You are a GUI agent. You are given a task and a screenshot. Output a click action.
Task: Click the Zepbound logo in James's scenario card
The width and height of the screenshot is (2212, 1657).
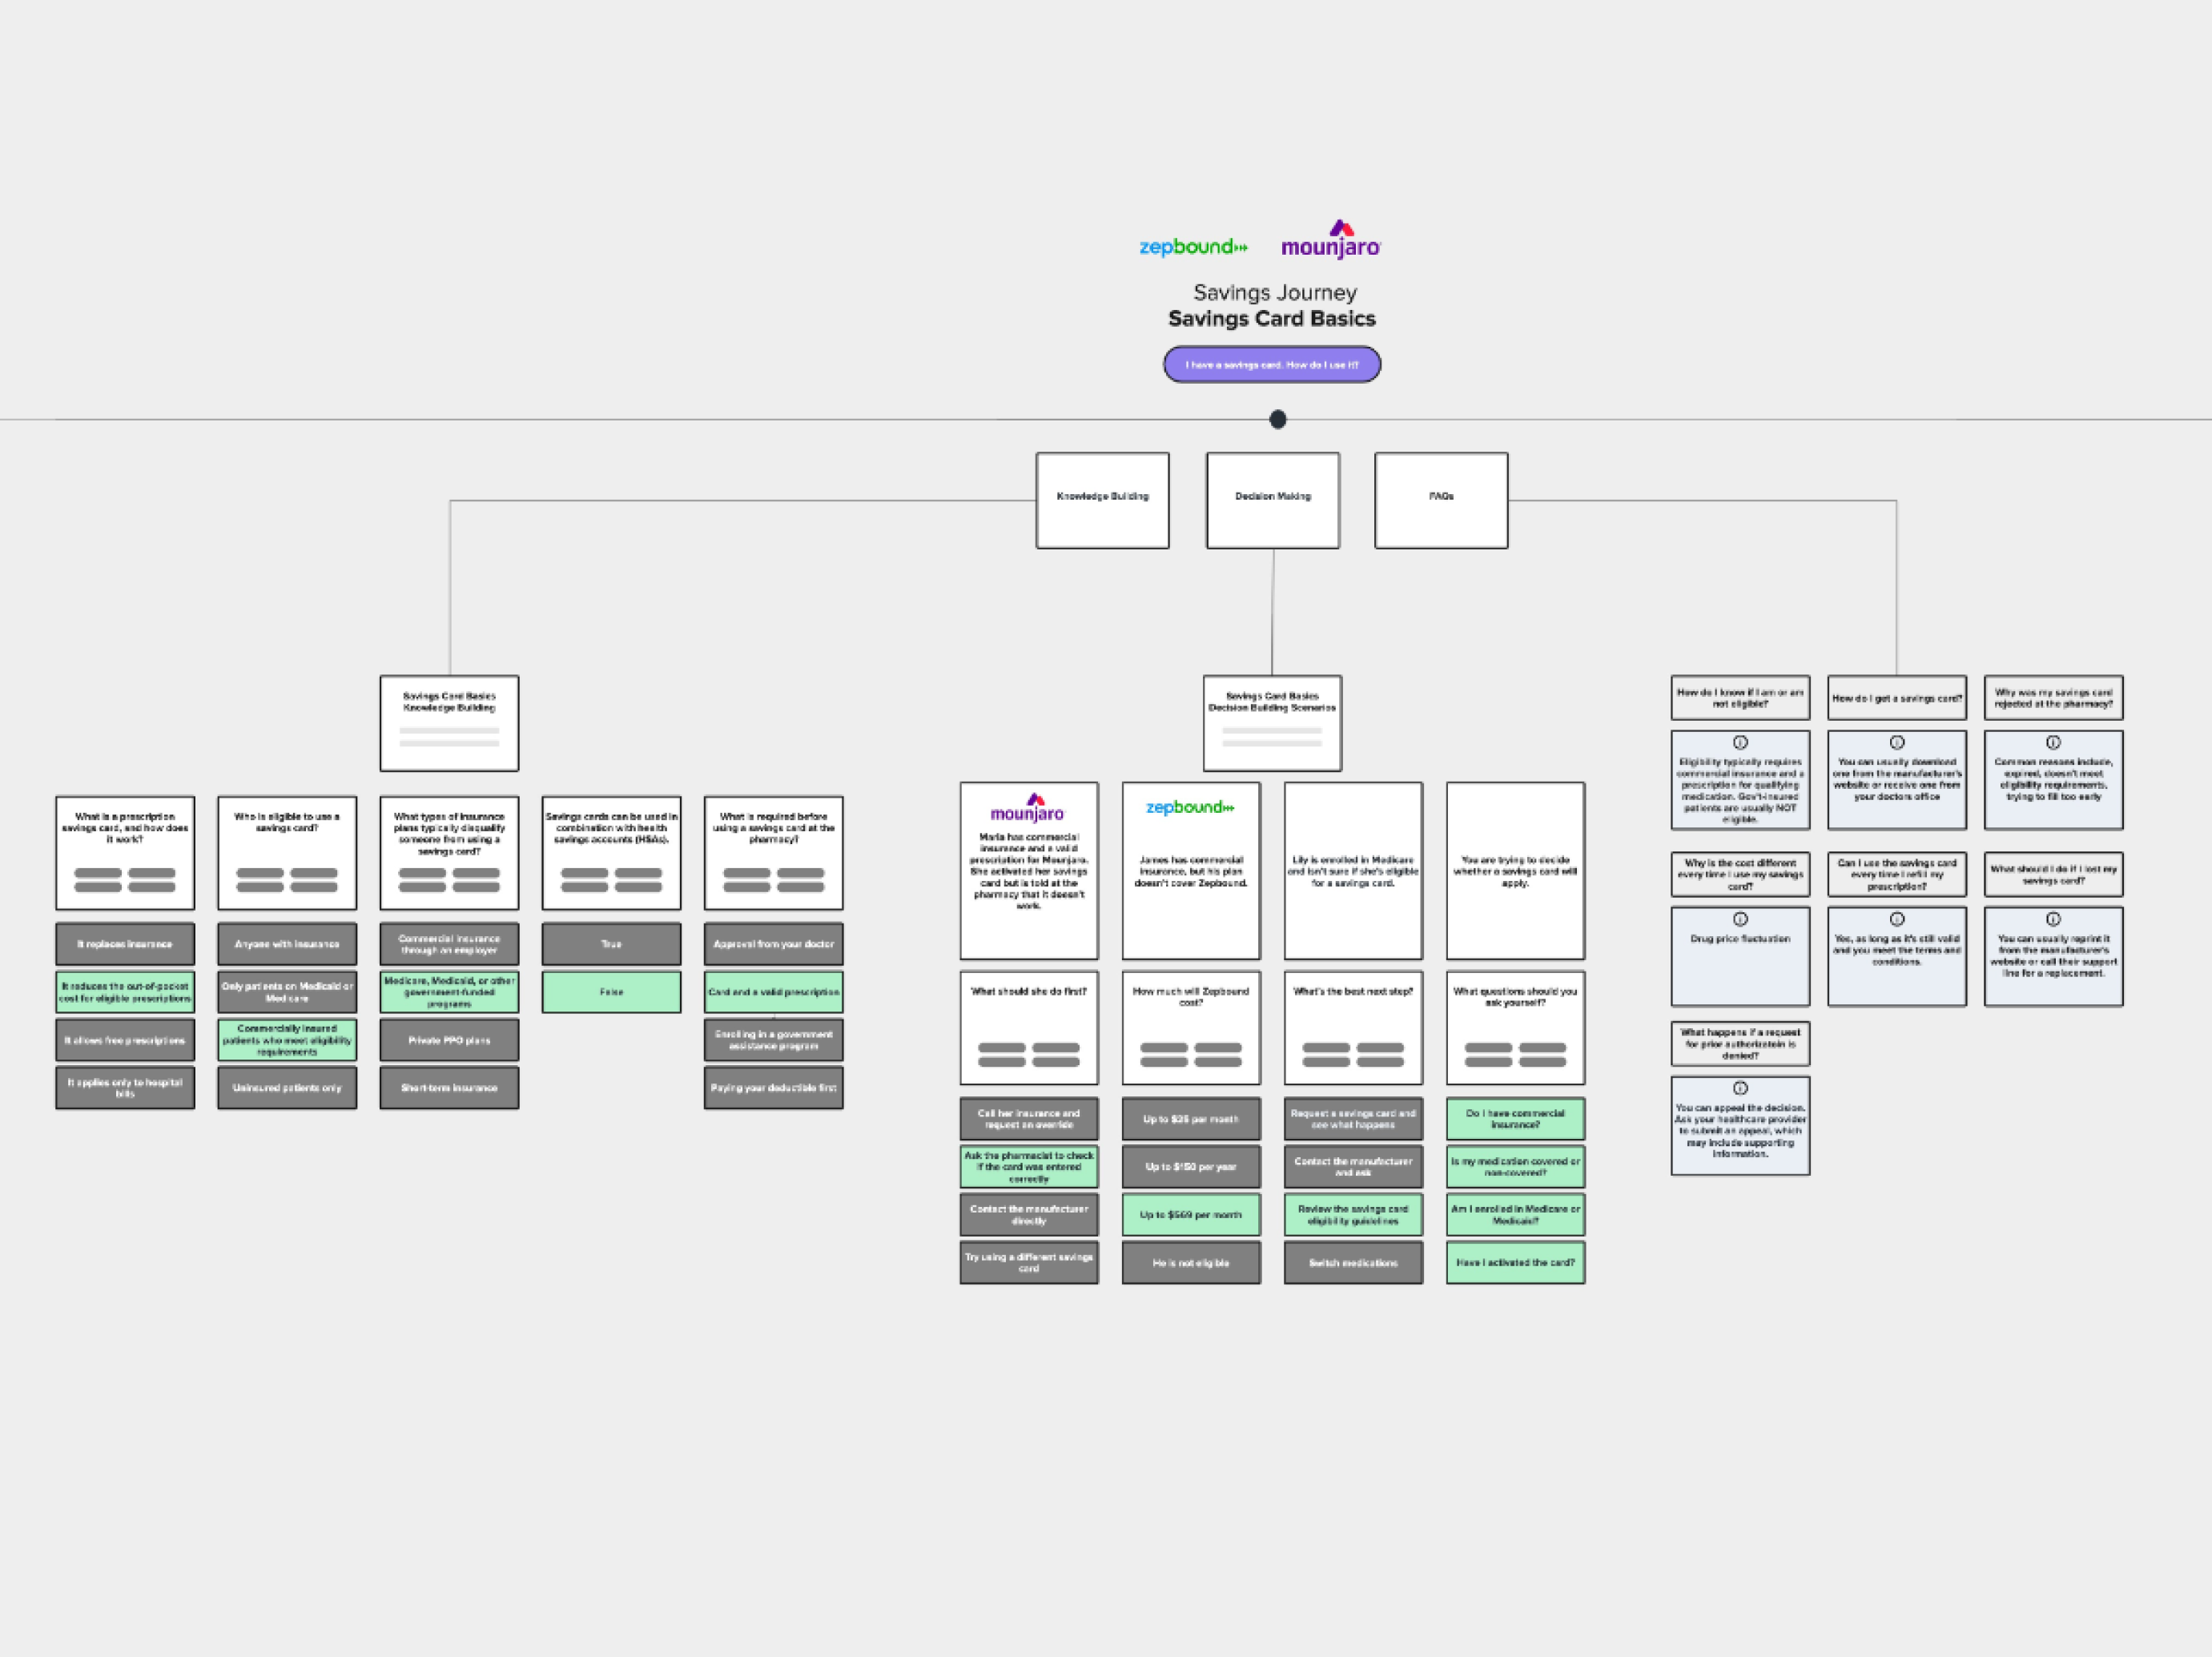tap(1190, 807)
